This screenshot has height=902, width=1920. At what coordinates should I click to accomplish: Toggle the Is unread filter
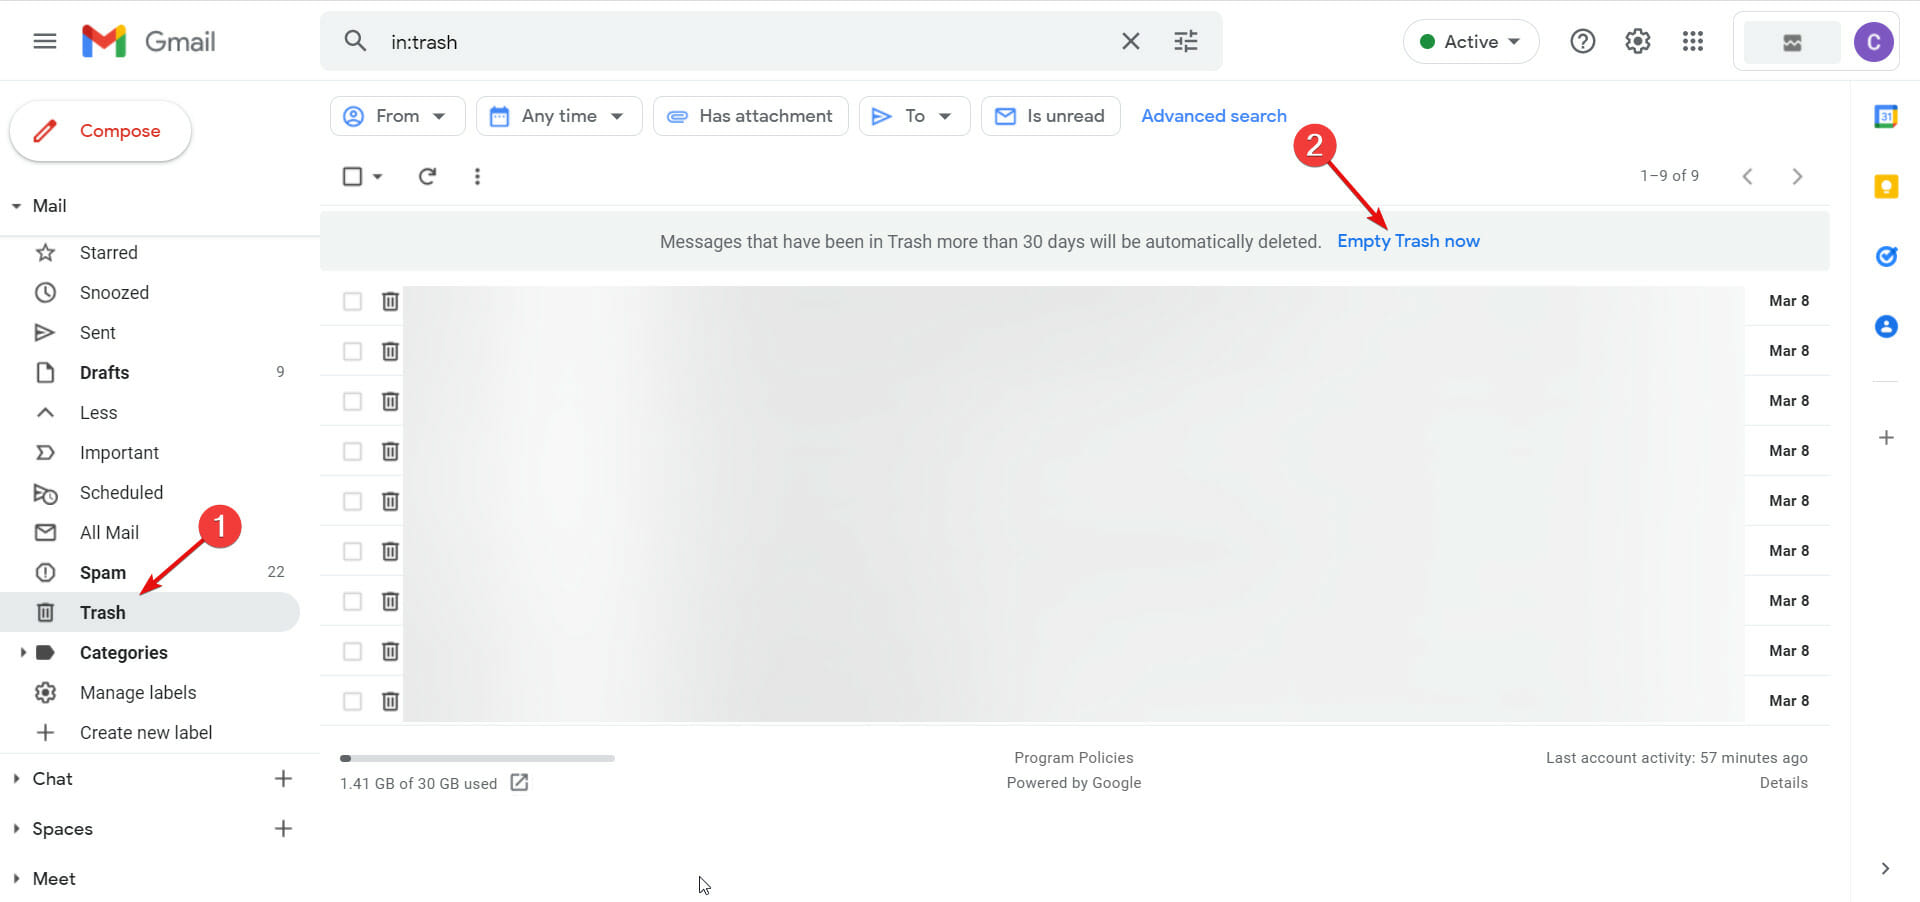[1050, 116]
